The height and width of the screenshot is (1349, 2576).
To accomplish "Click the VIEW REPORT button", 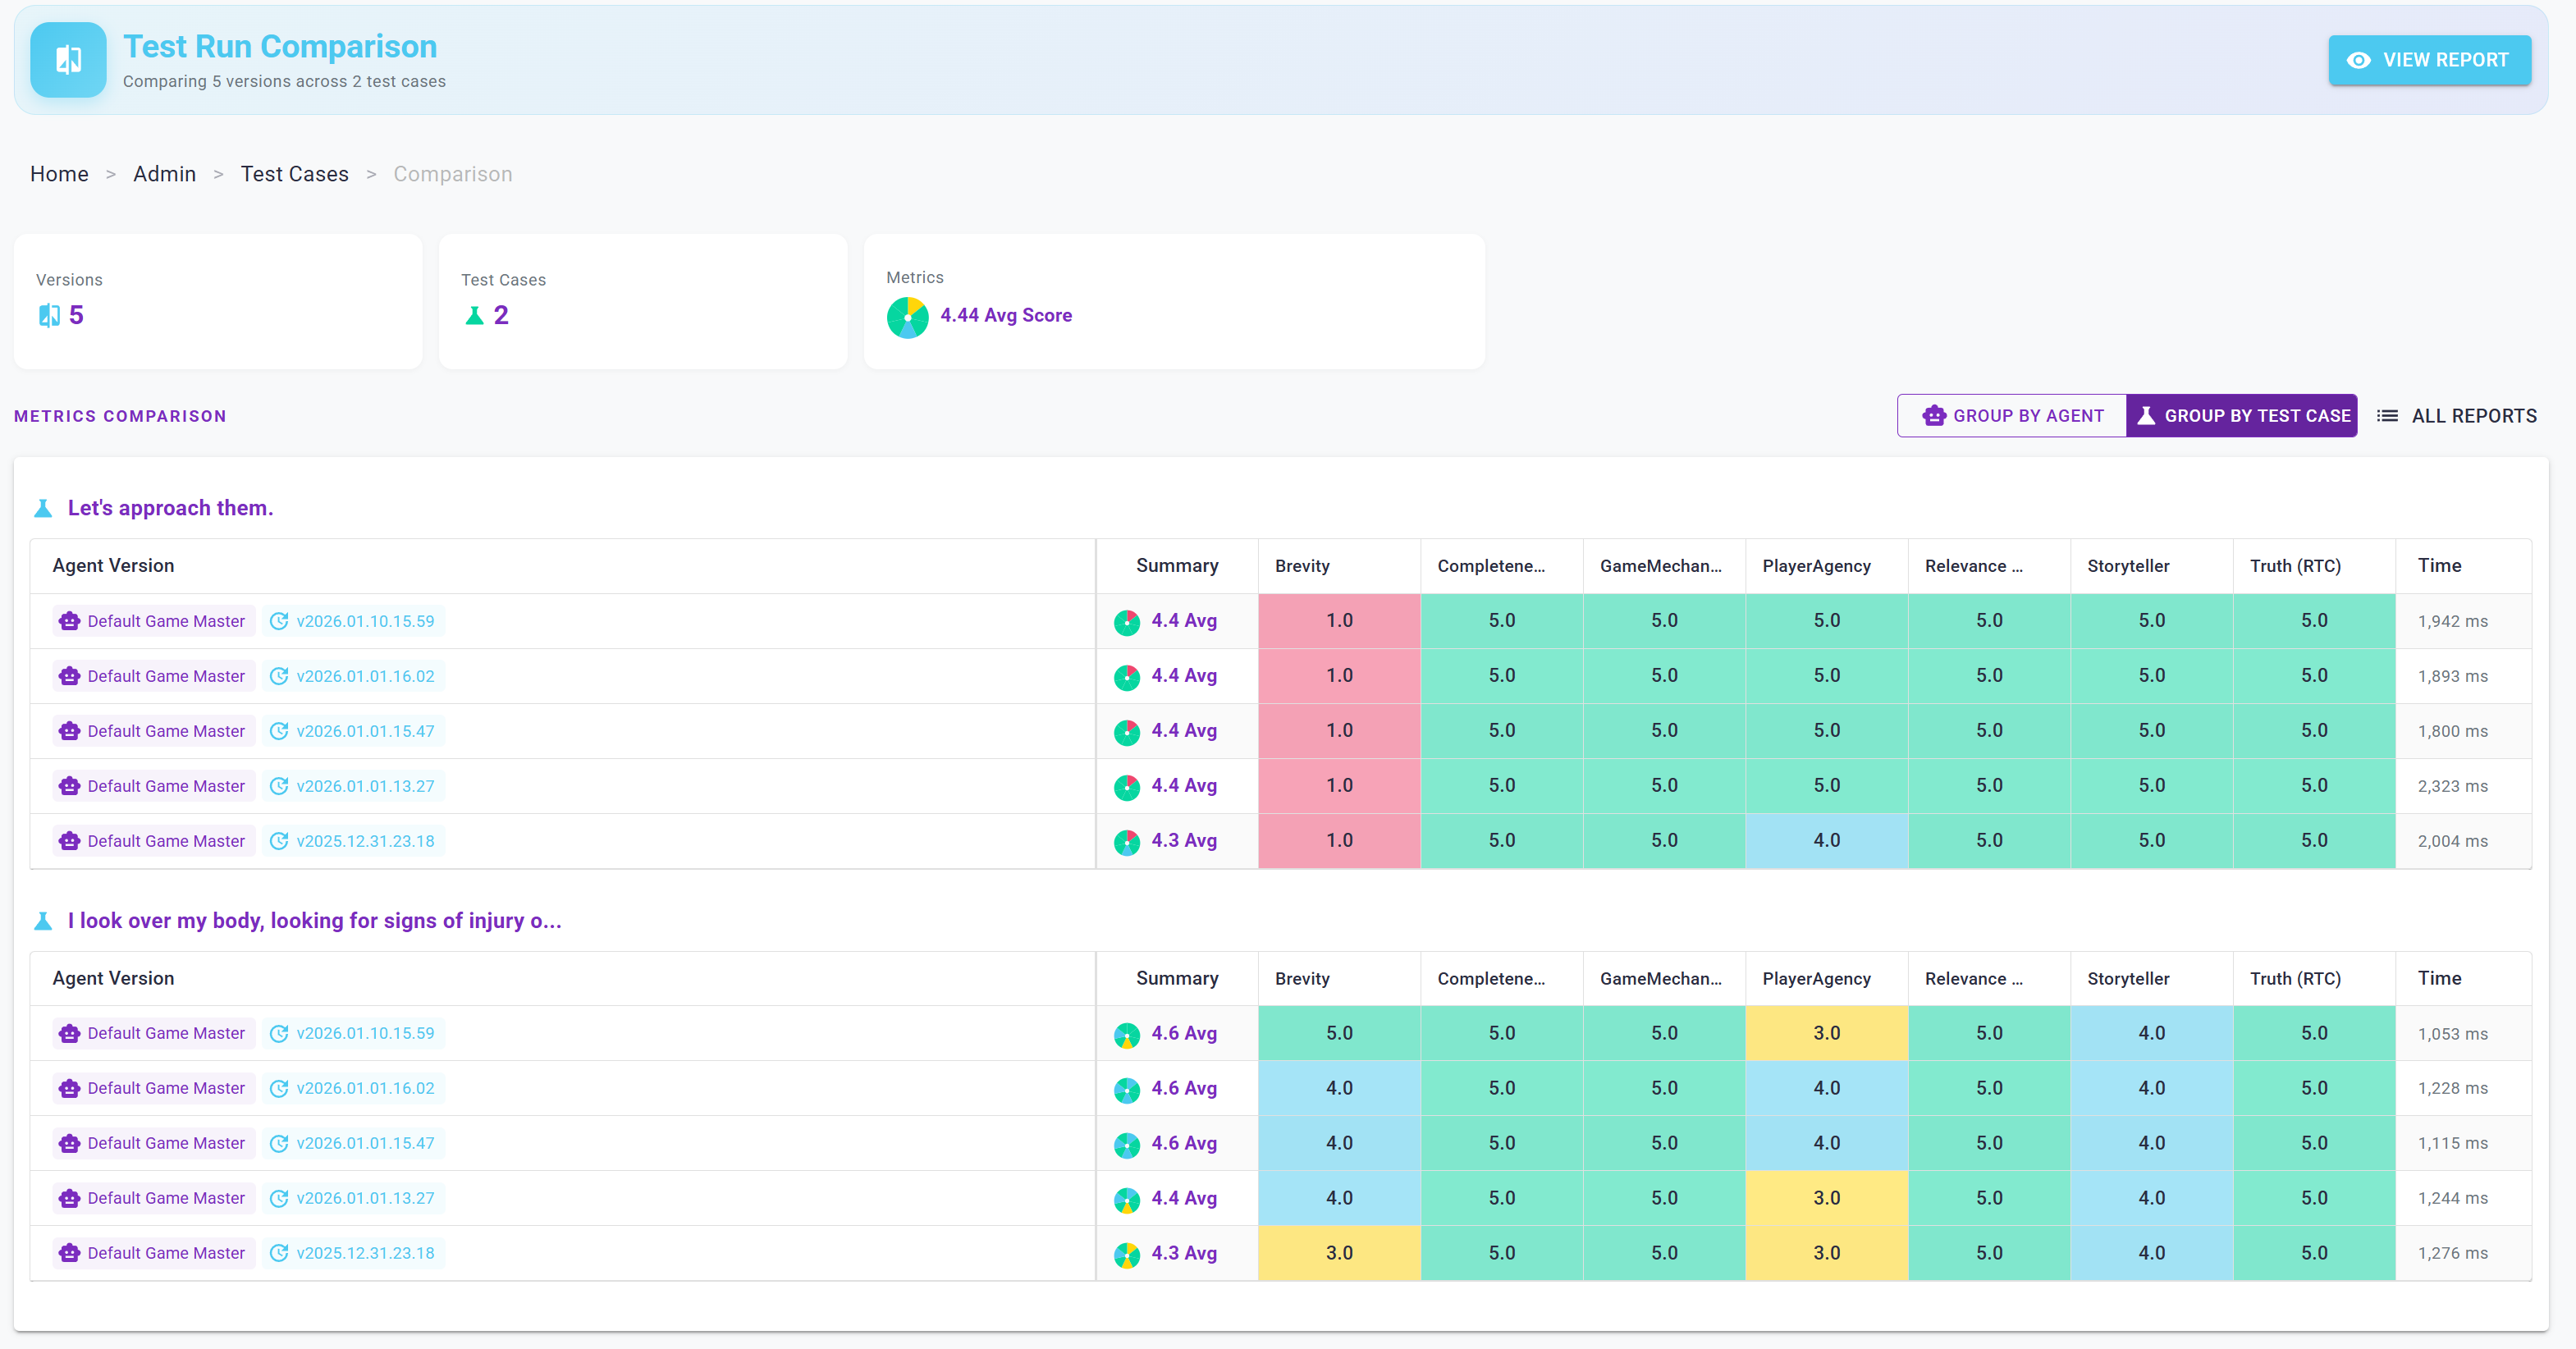I will click(2430, 60).
